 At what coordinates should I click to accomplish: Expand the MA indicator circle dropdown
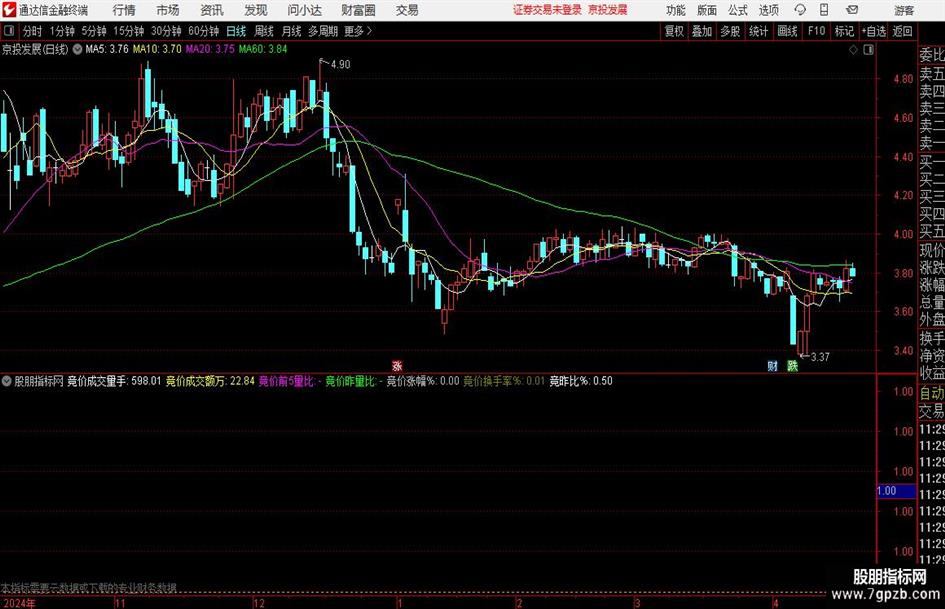(x=77, y=49)
